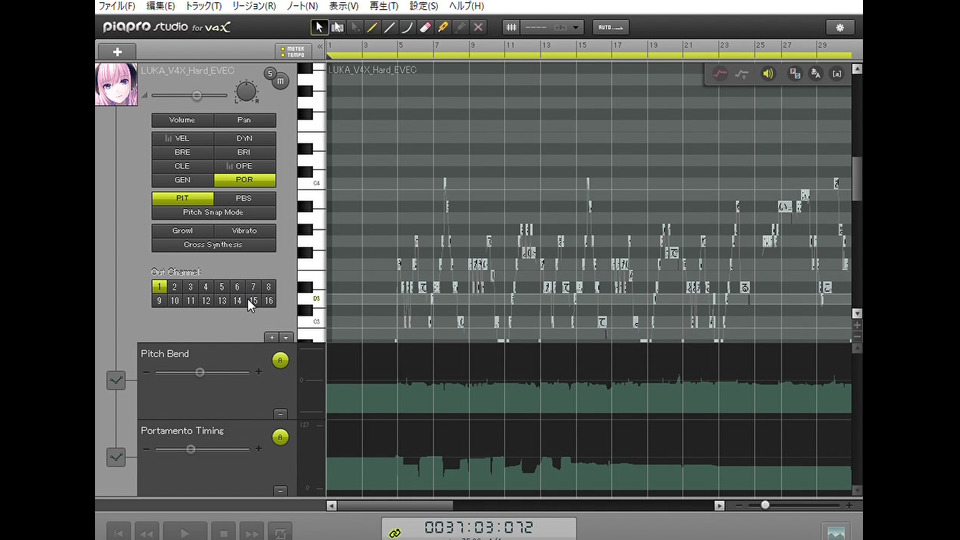Toggle the DYN parameter

pyautogui.click(x=244, y=138)
